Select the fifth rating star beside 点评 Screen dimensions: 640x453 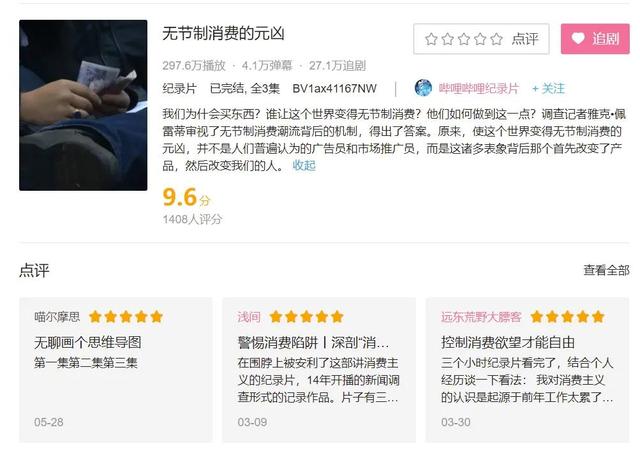point(496,39)
